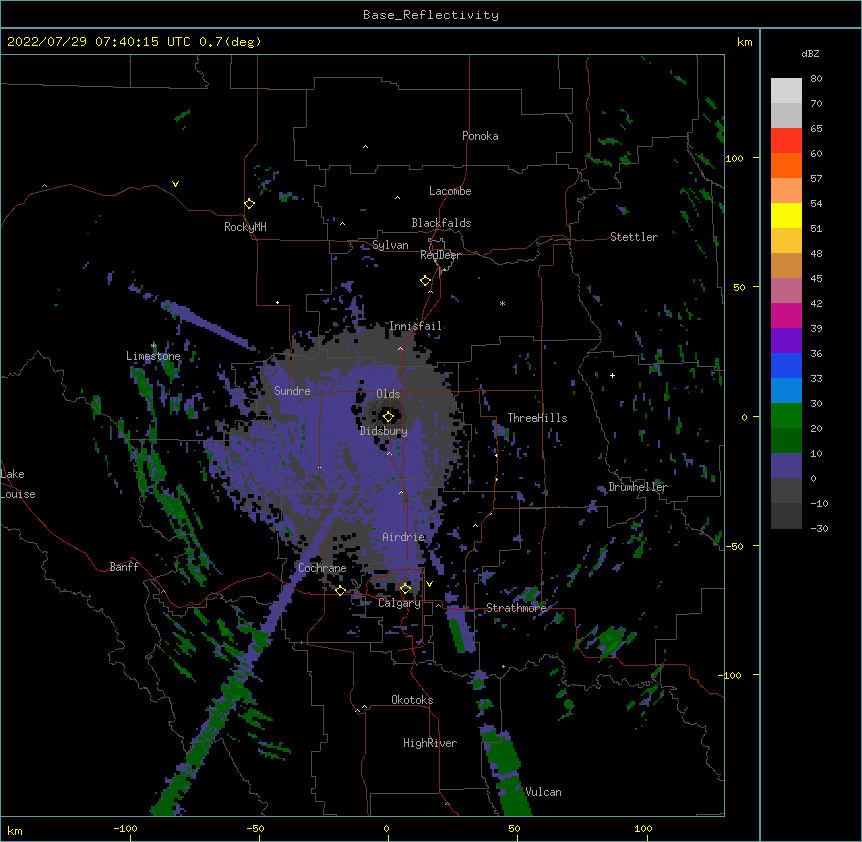Click the -50 tick on the right axis
Screen dimensions: 862x842
(x=734, y=546)
